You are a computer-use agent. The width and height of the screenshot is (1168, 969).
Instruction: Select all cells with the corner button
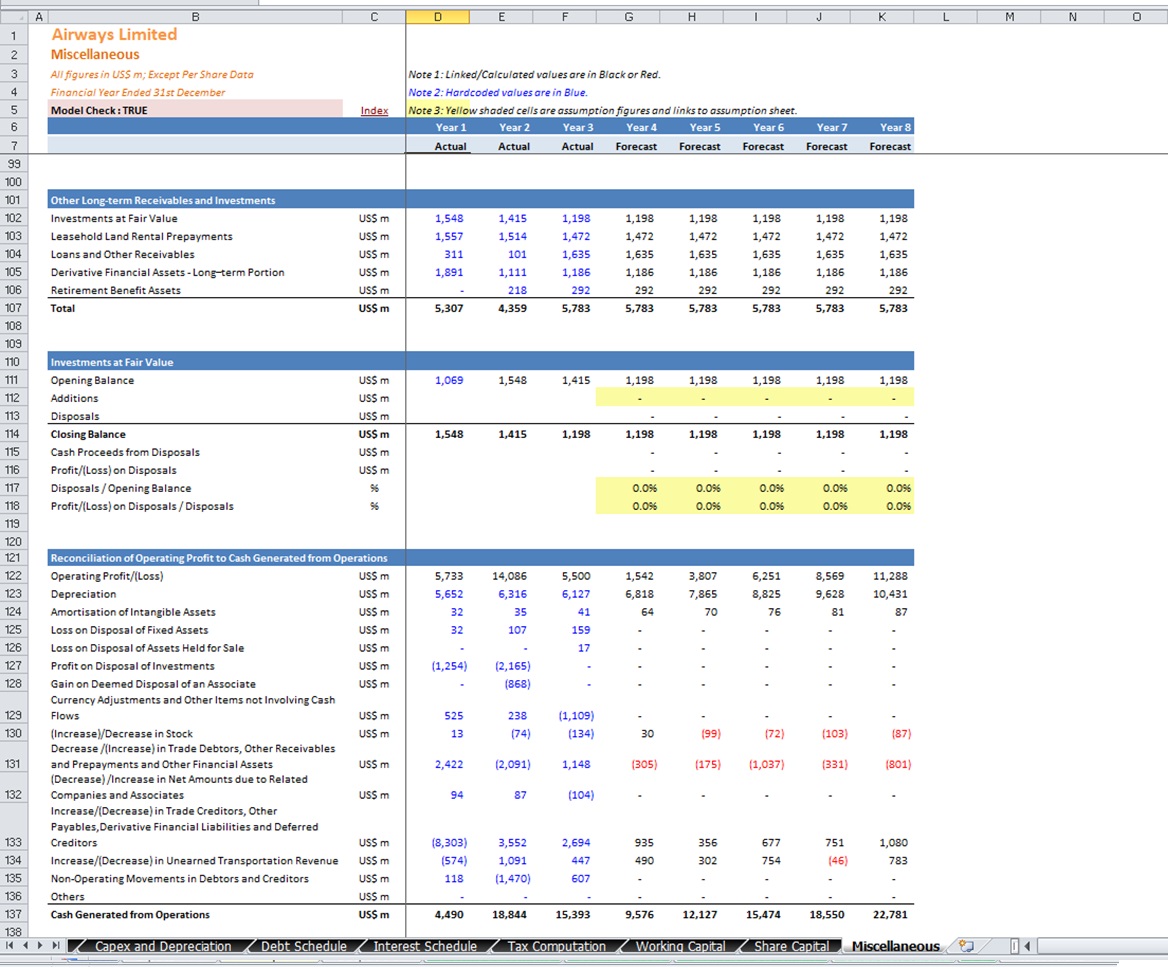[14, 16]
